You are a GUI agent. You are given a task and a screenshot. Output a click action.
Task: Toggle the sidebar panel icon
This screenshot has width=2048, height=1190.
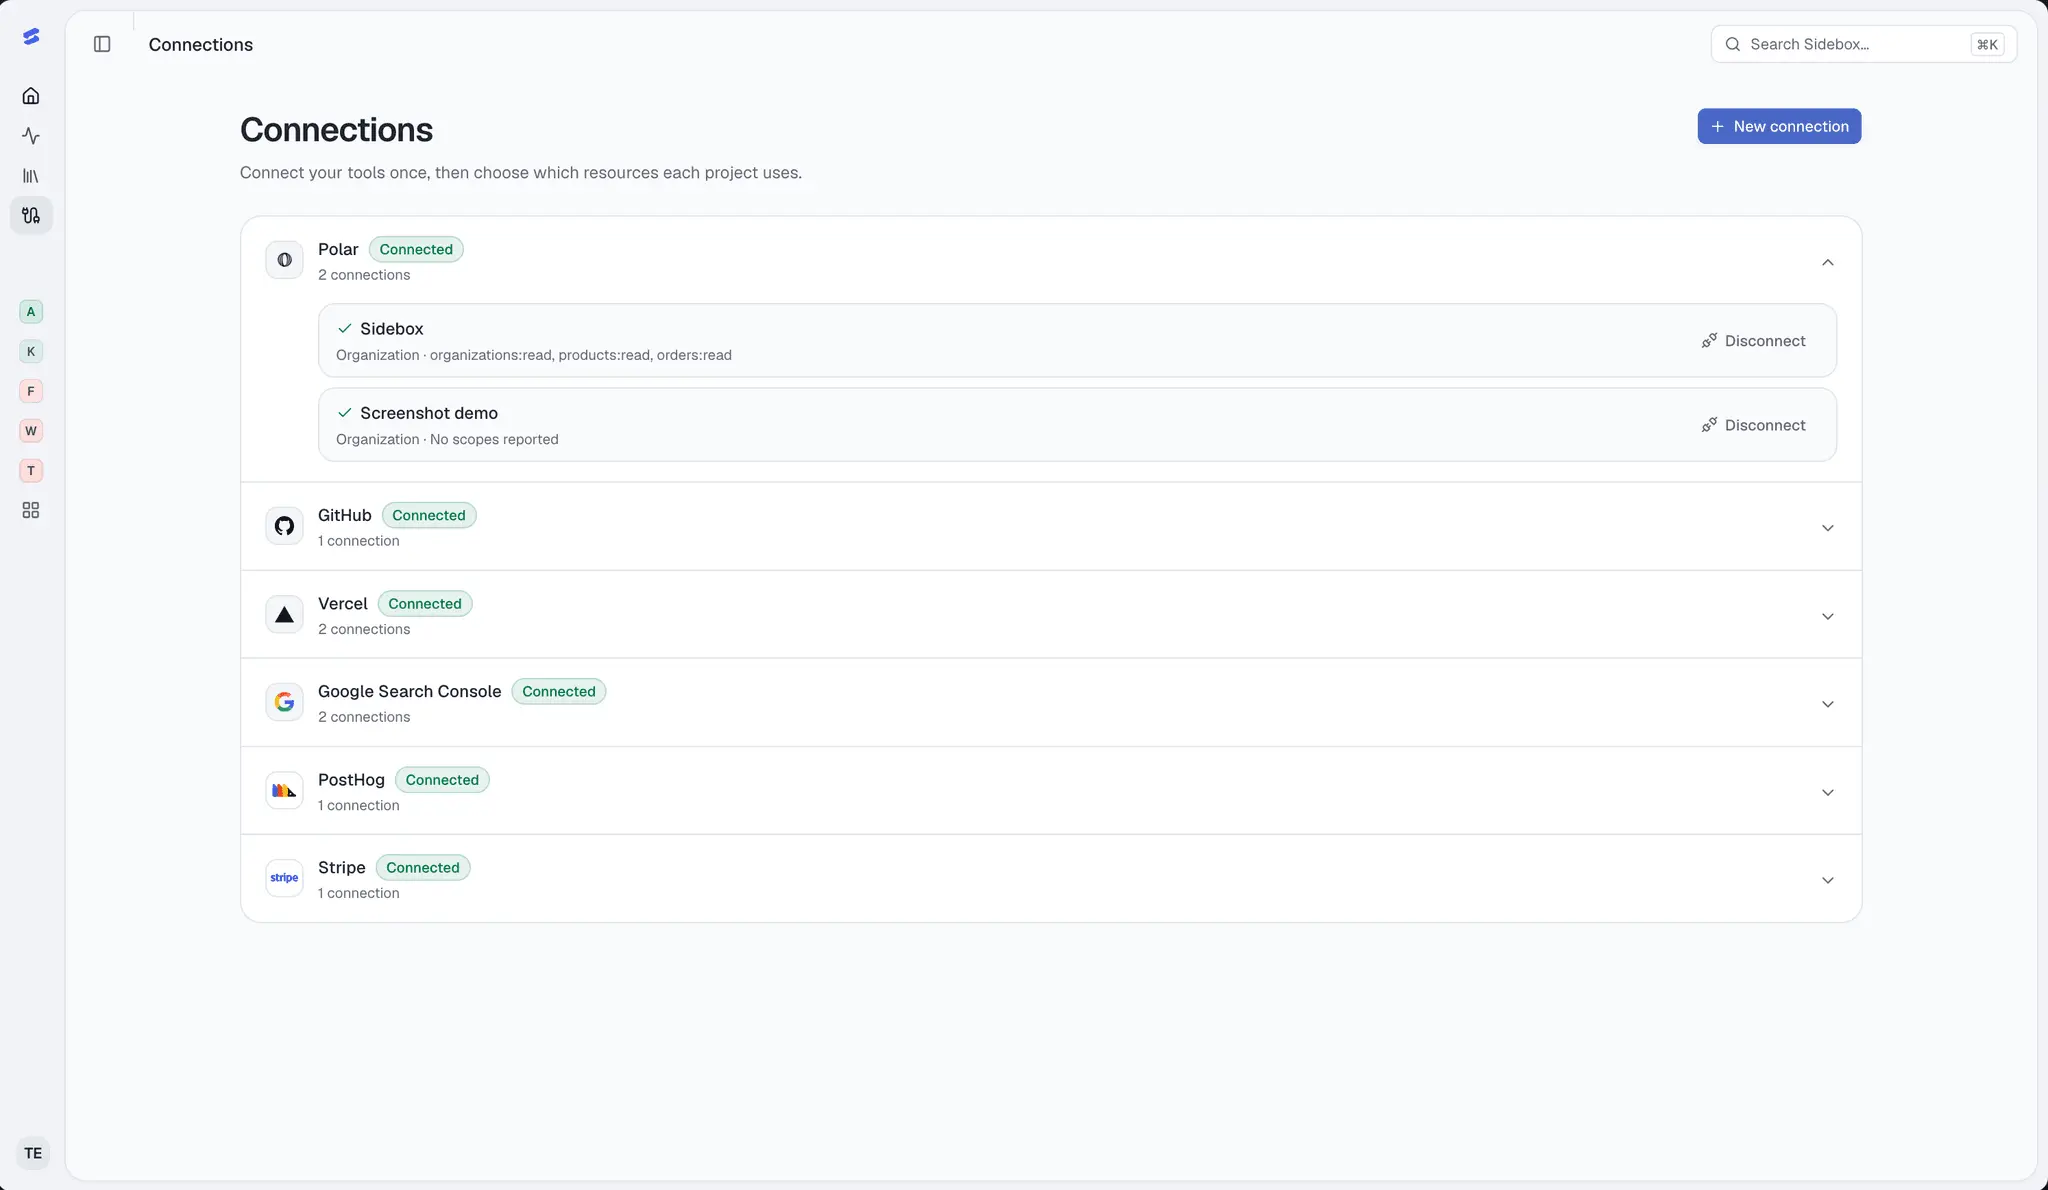click(x=102, y=44)
